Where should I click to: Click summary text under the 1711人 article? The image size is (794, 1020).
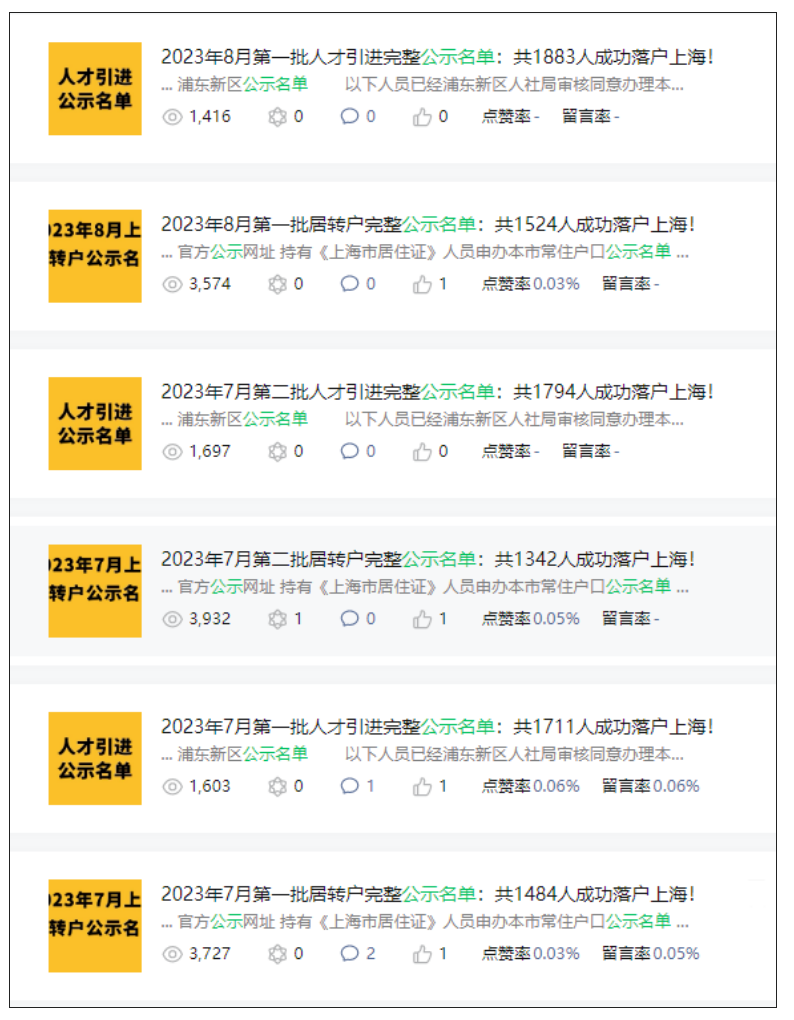tap(423, 755)
